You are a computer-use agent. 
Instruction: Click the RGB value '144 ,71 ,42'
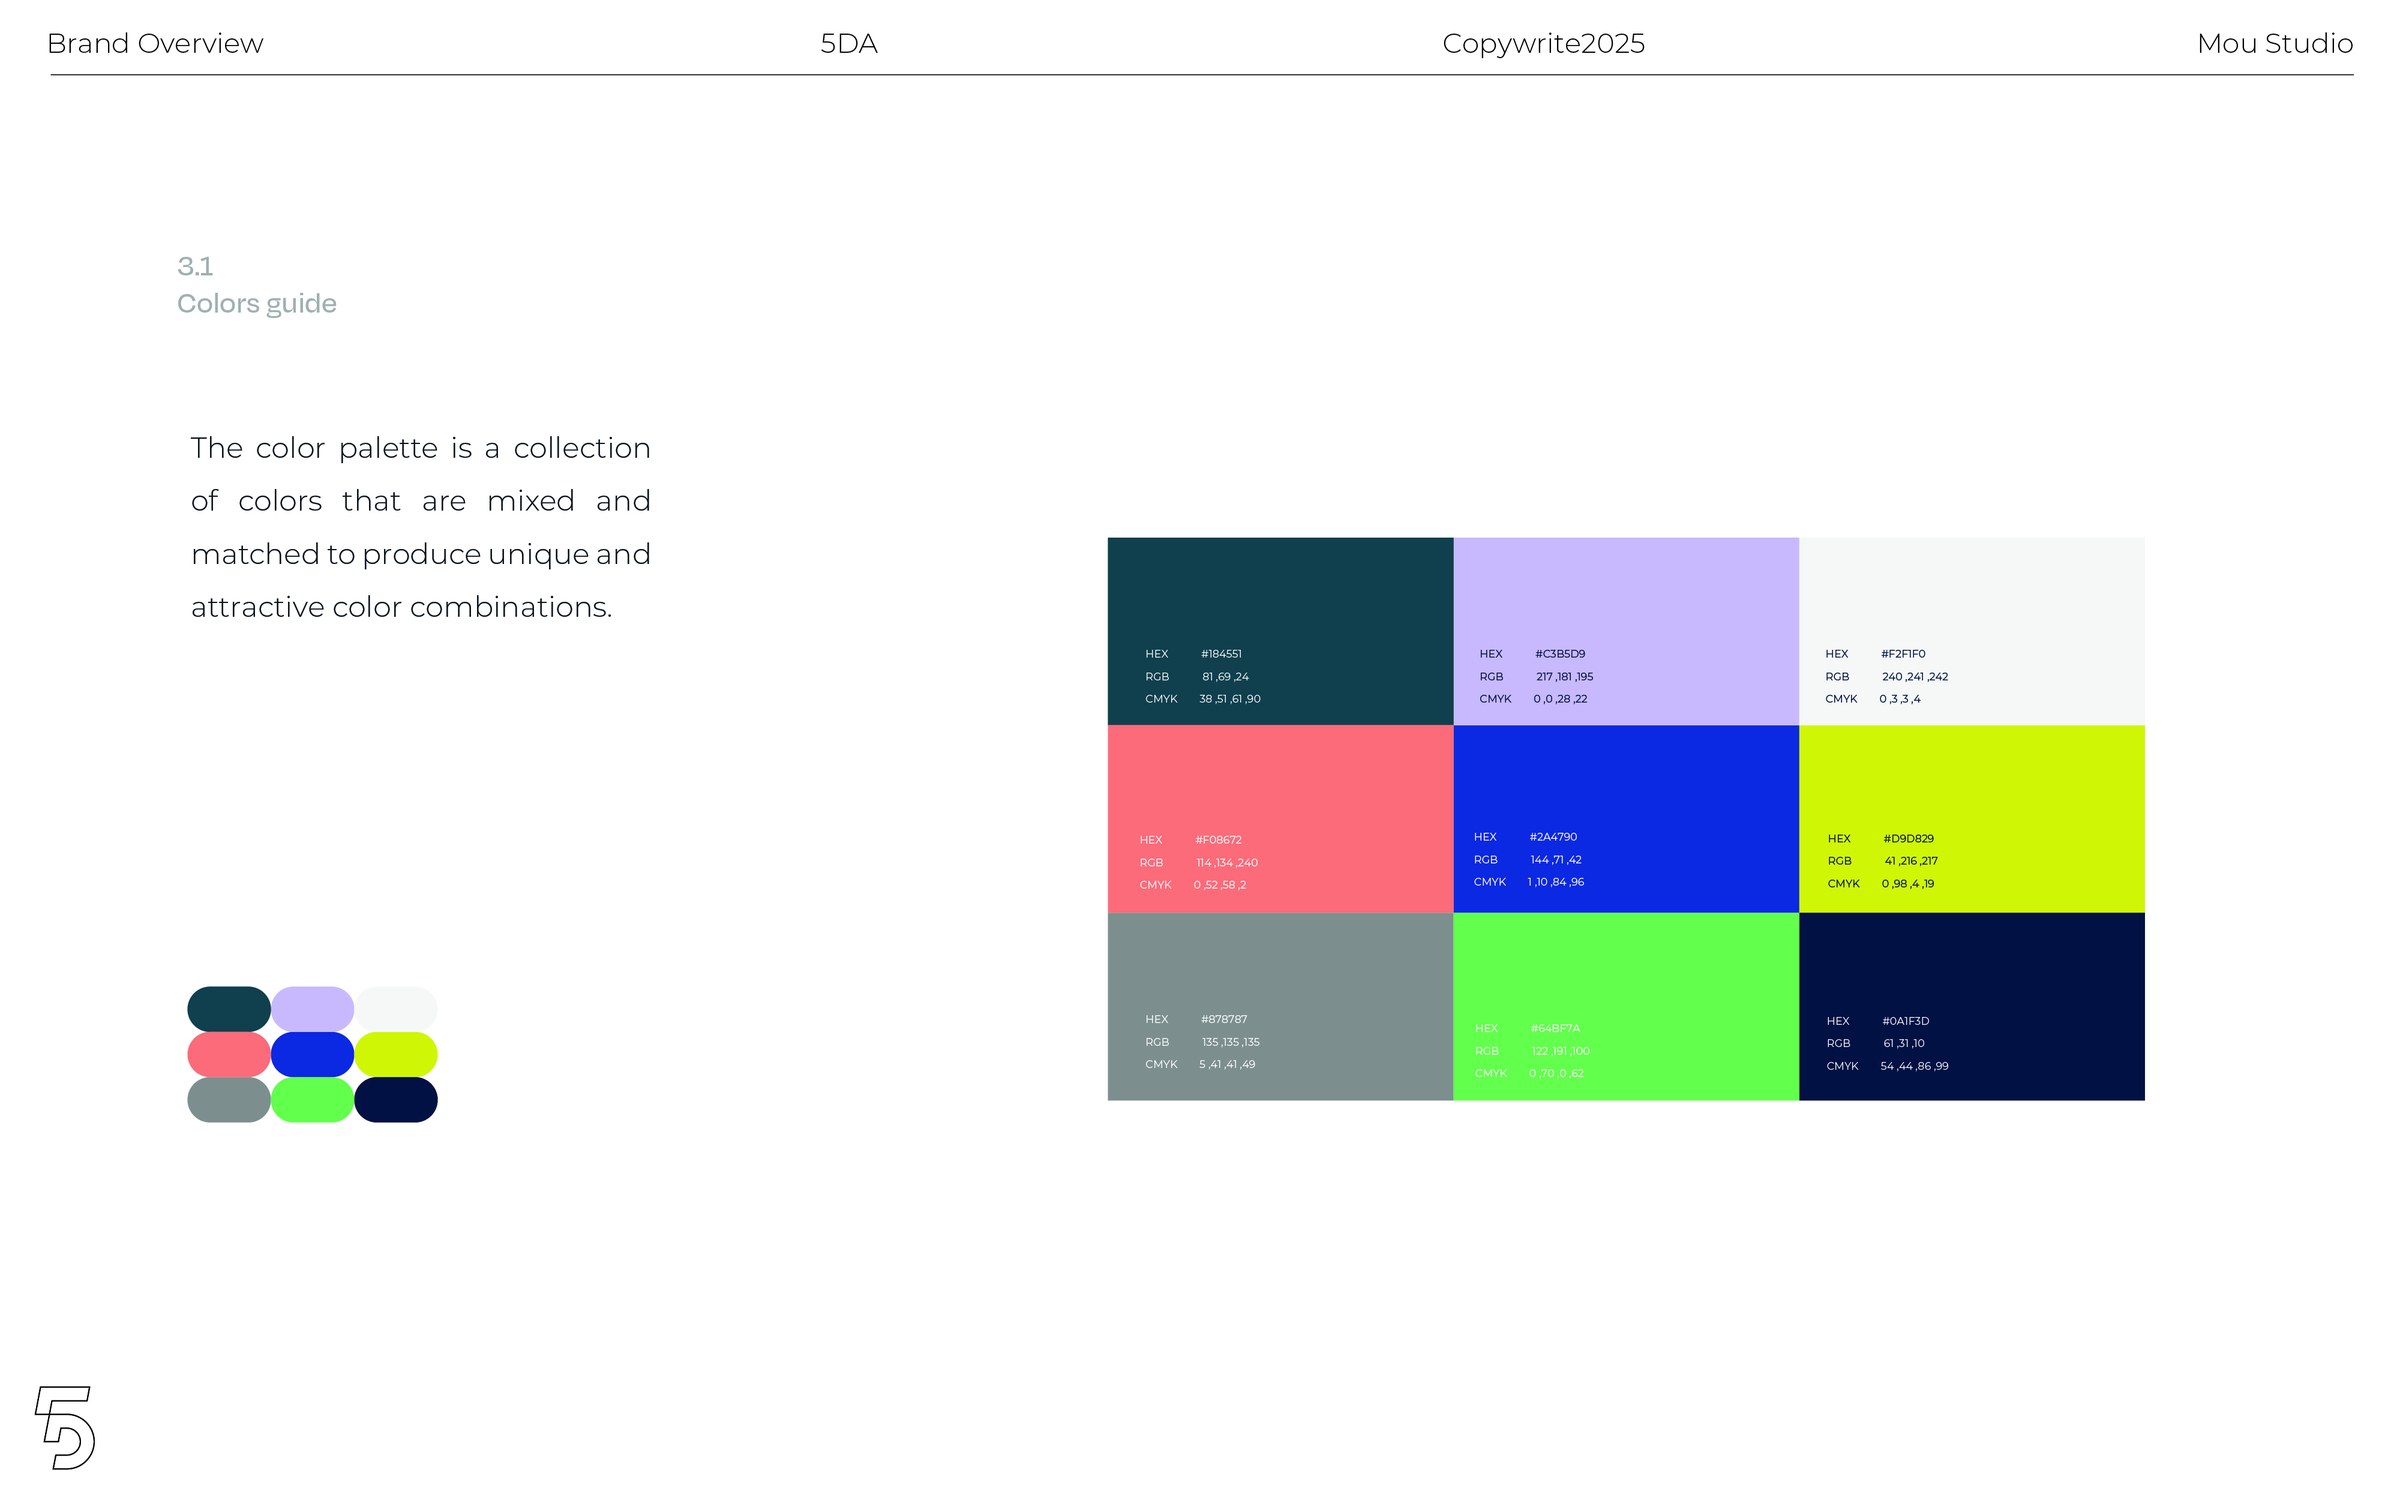pyautogui.click(x=1556, y=860)
